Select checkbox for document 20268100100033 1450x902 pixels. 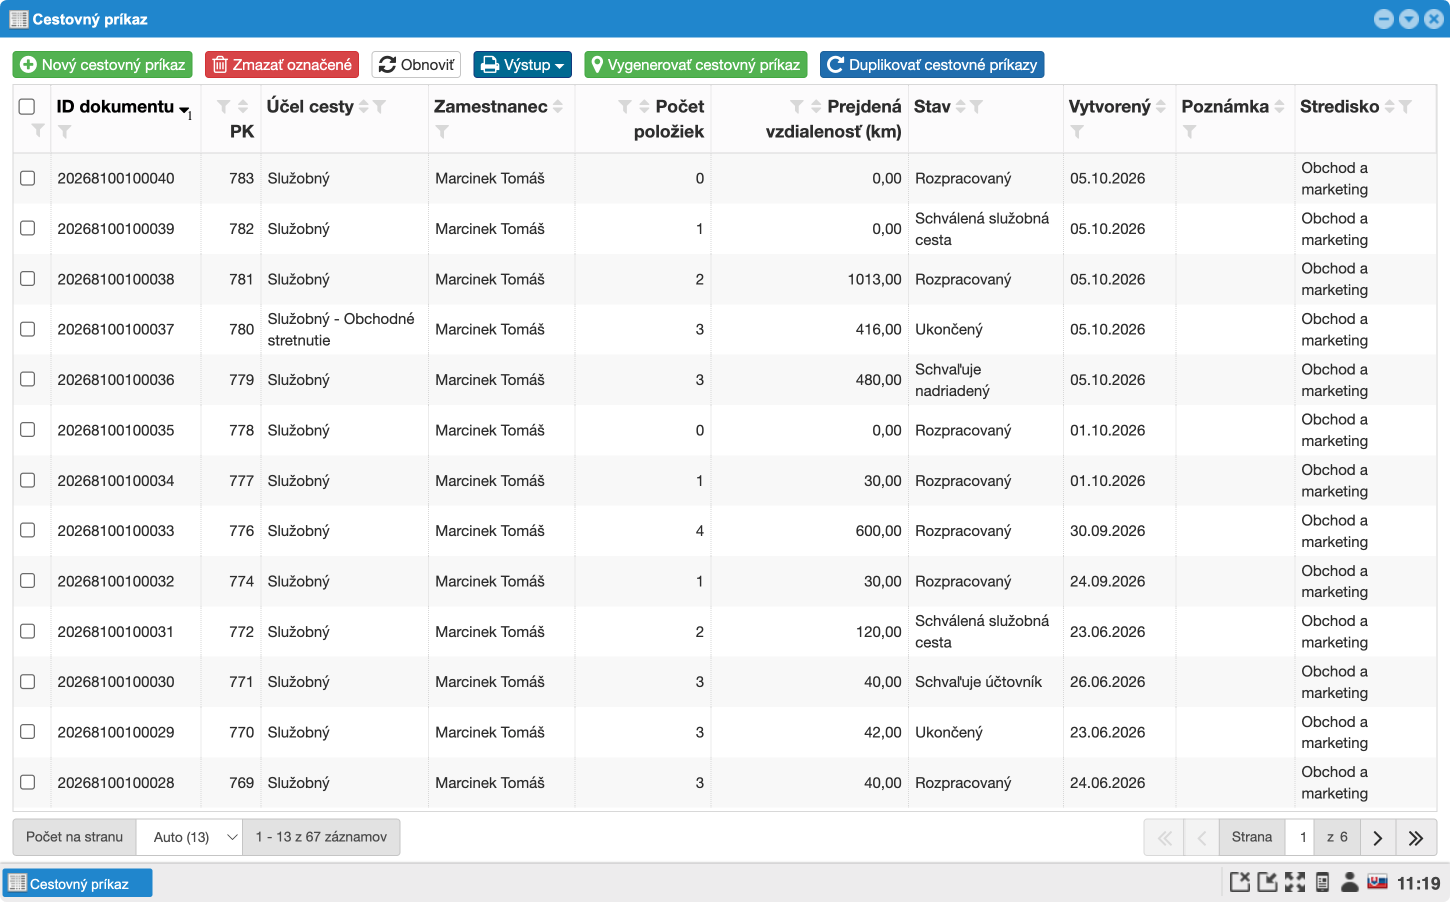[x=28, y=530]
